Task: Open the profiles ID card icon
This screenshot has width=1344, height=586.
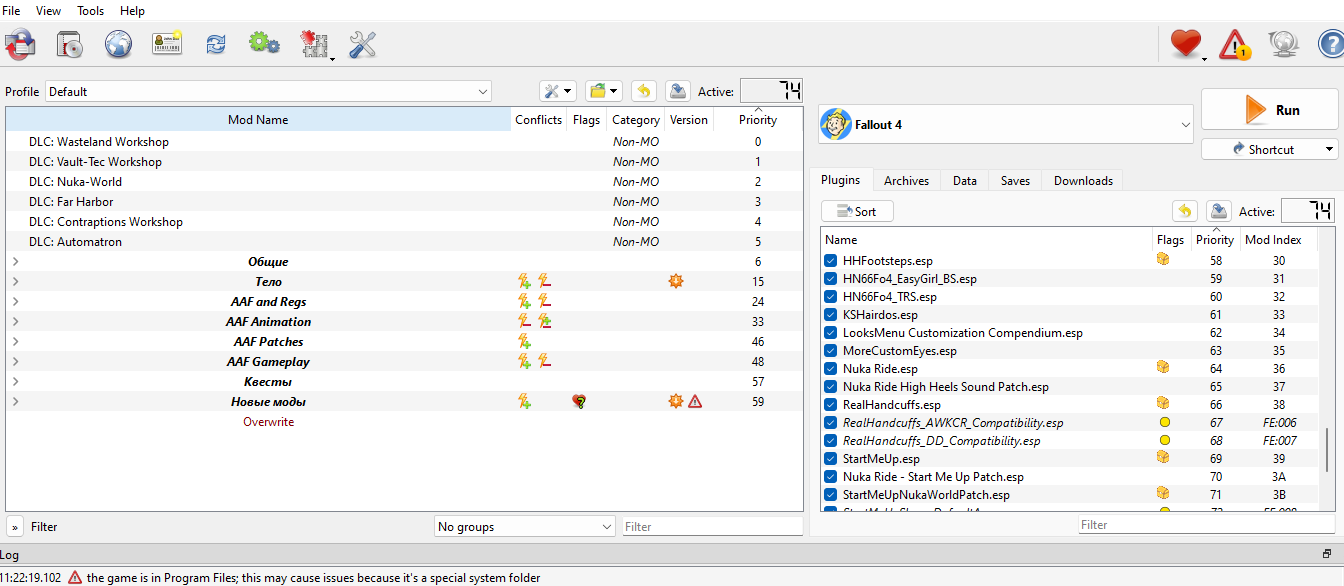Action: coord(166,43)
